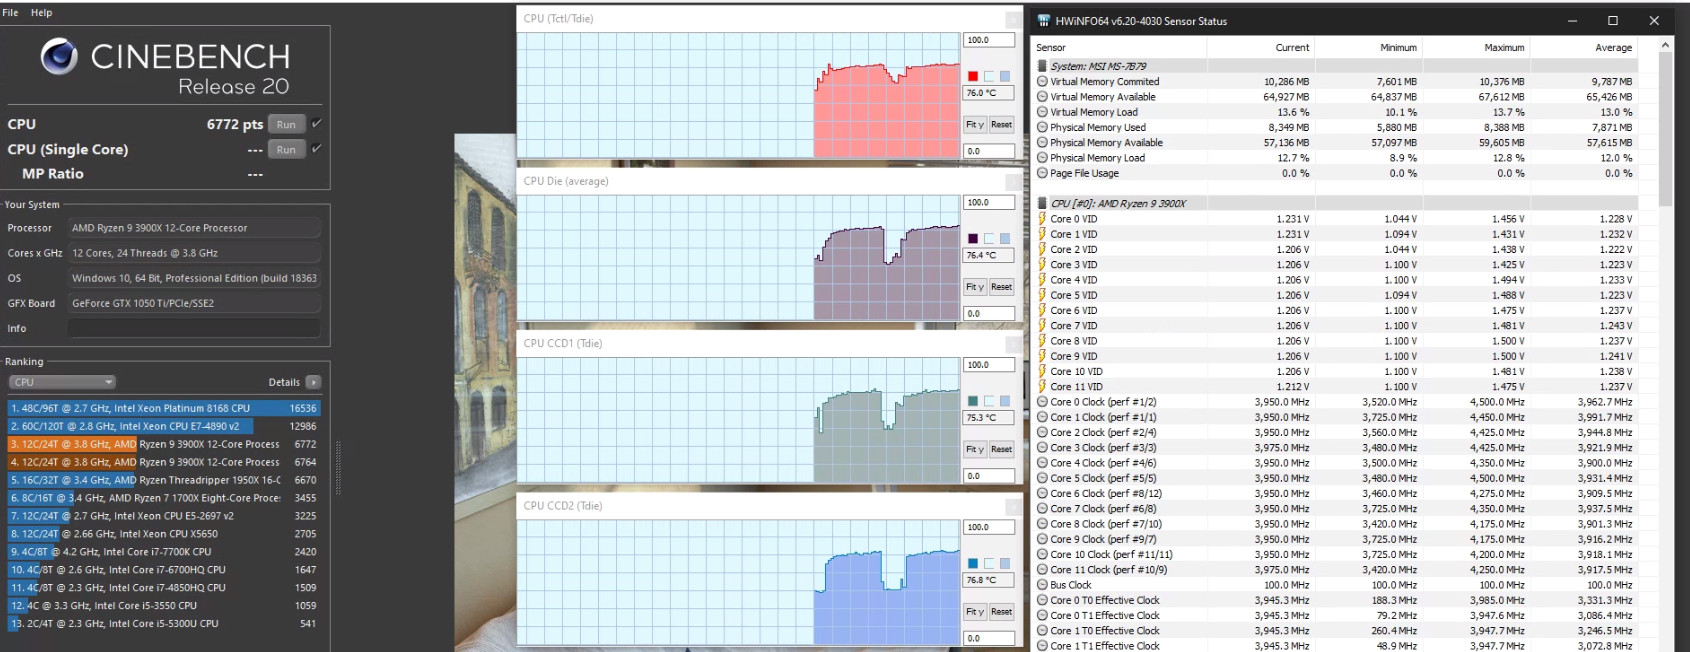The width and height of the screenshot is (1690, 652).
Task: Open ranking Details arrow button
Action: pyautogui.click(x=313, y=382)
